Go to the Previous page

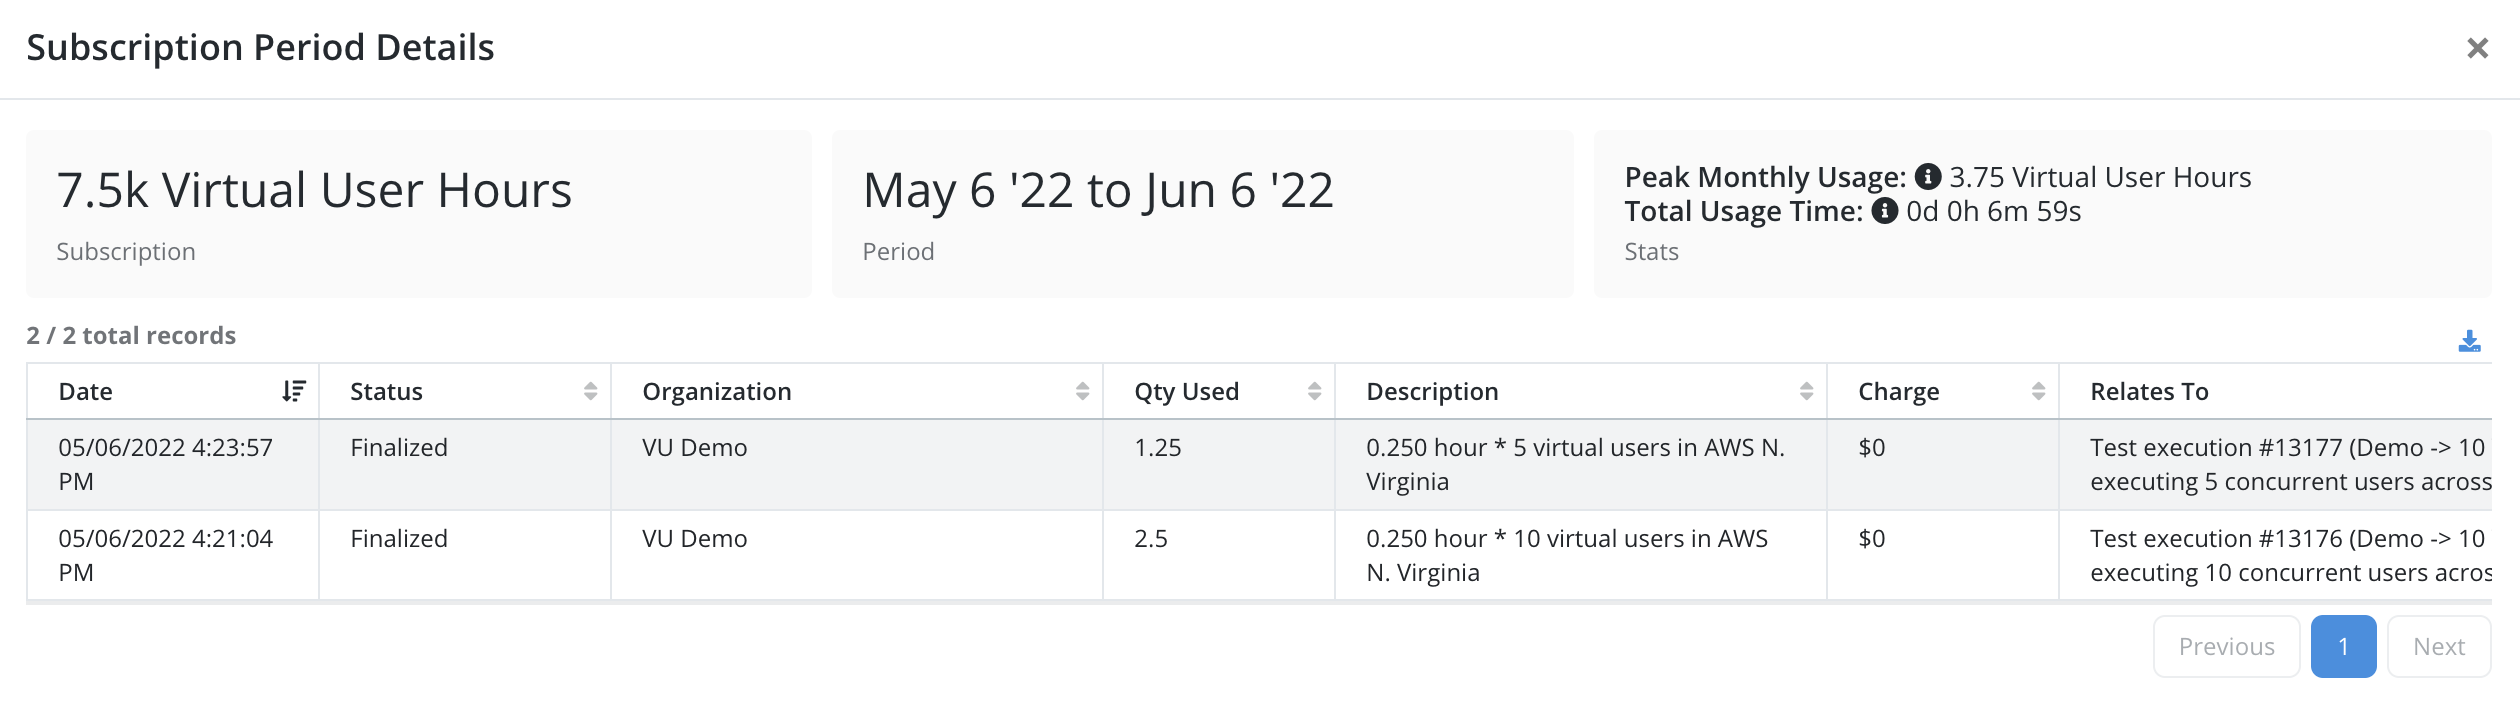coord(2226,647)
